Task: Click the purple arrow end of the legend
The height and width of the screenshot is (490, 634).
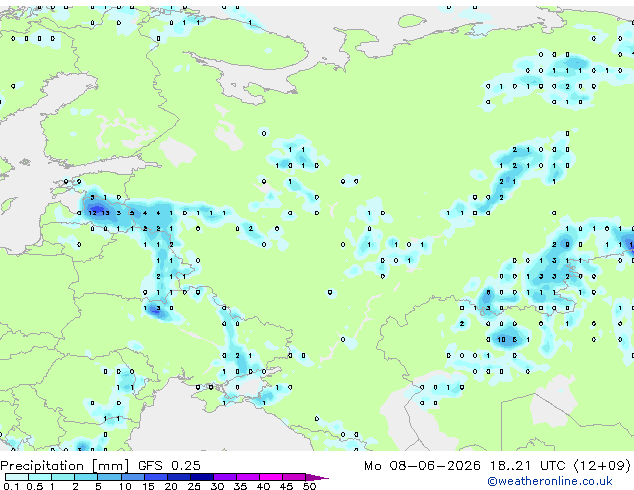Action: coord(317,477)
